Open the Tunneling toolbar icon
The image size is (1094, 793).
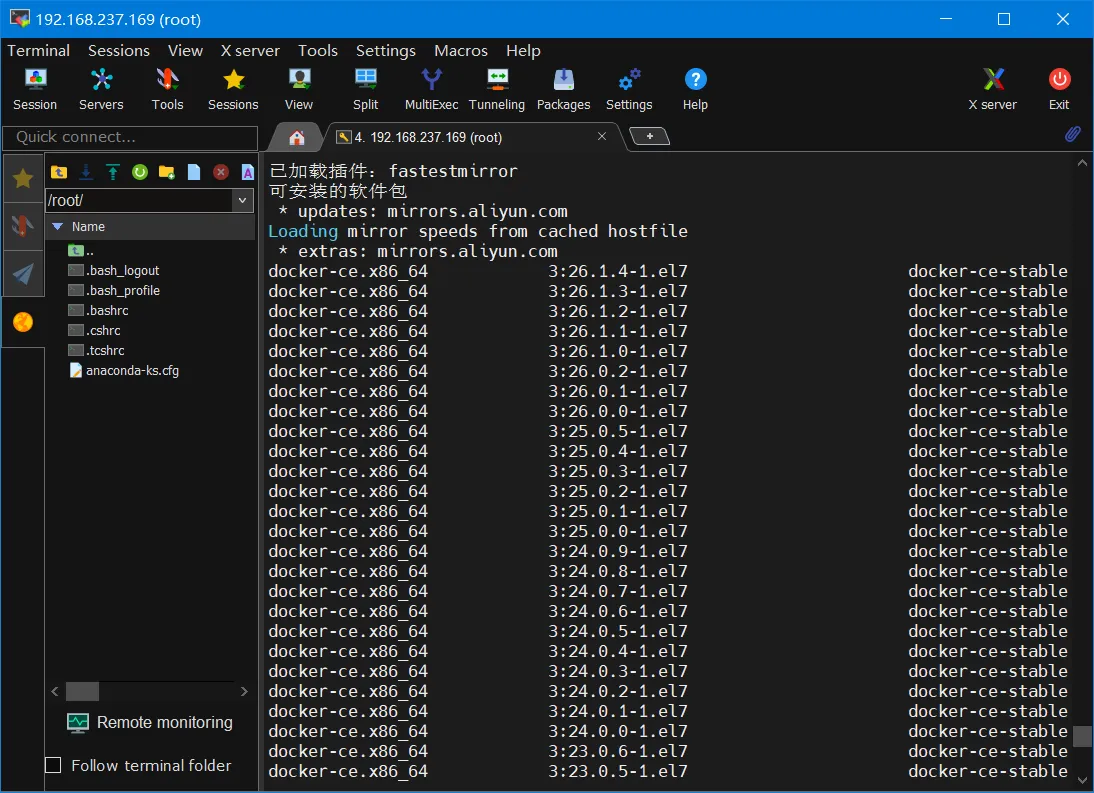(x=497, y=89)
